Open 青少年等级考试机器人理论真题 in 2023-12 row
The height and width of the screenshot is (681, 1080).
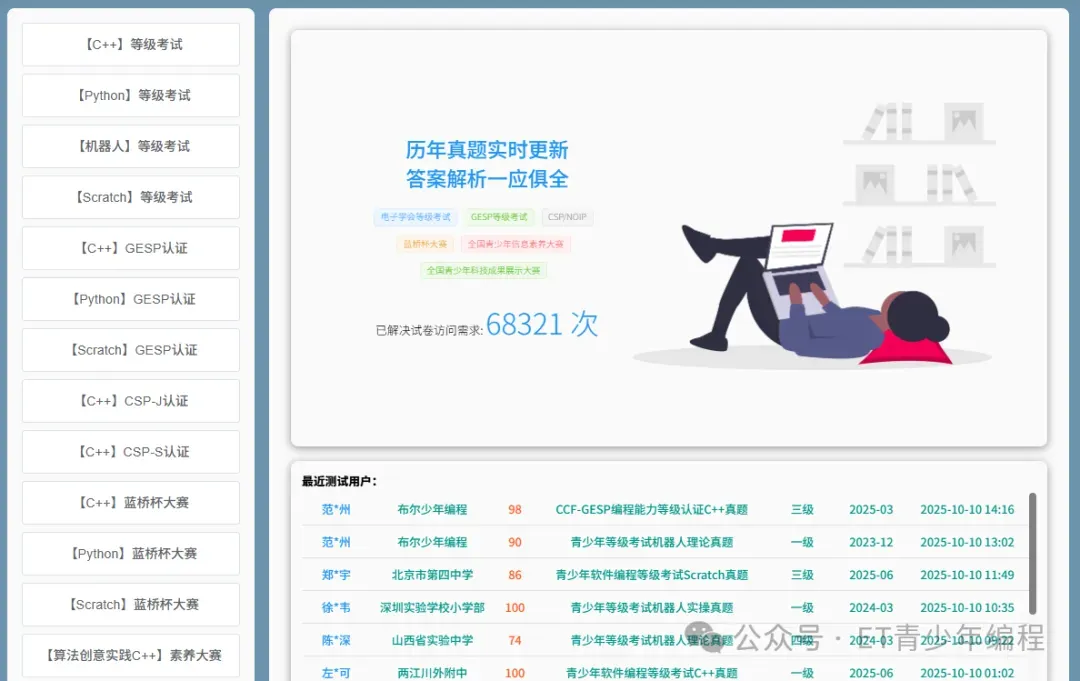click(652, 542)
